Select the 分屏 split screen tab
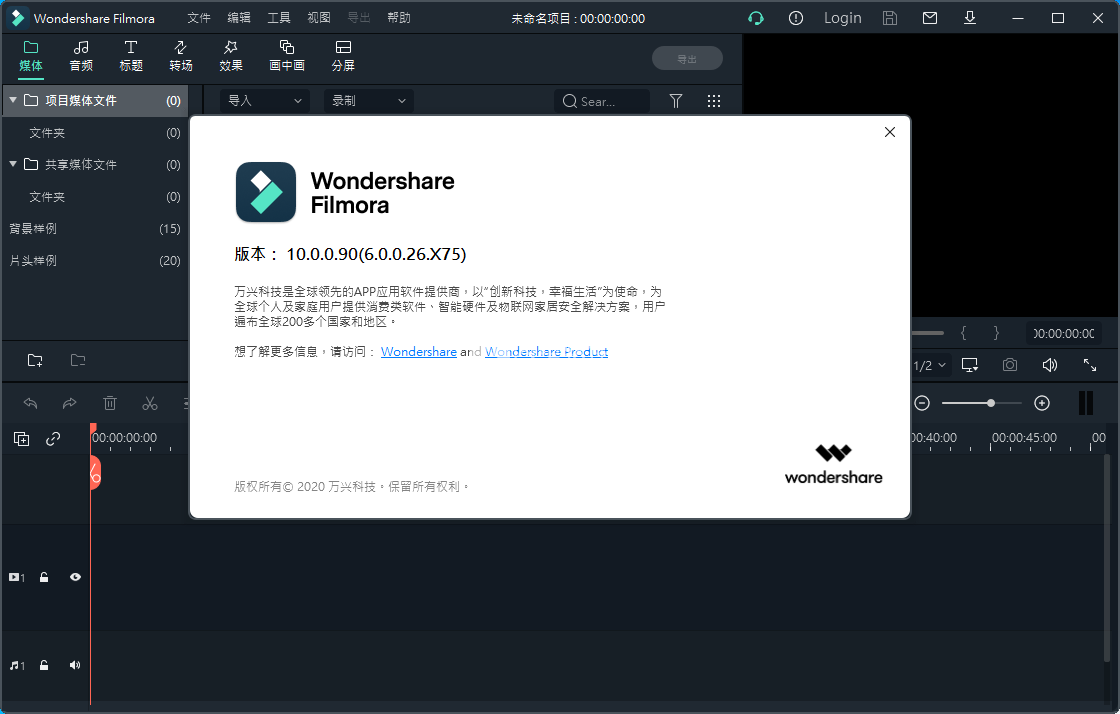 (x=343, y=56)
